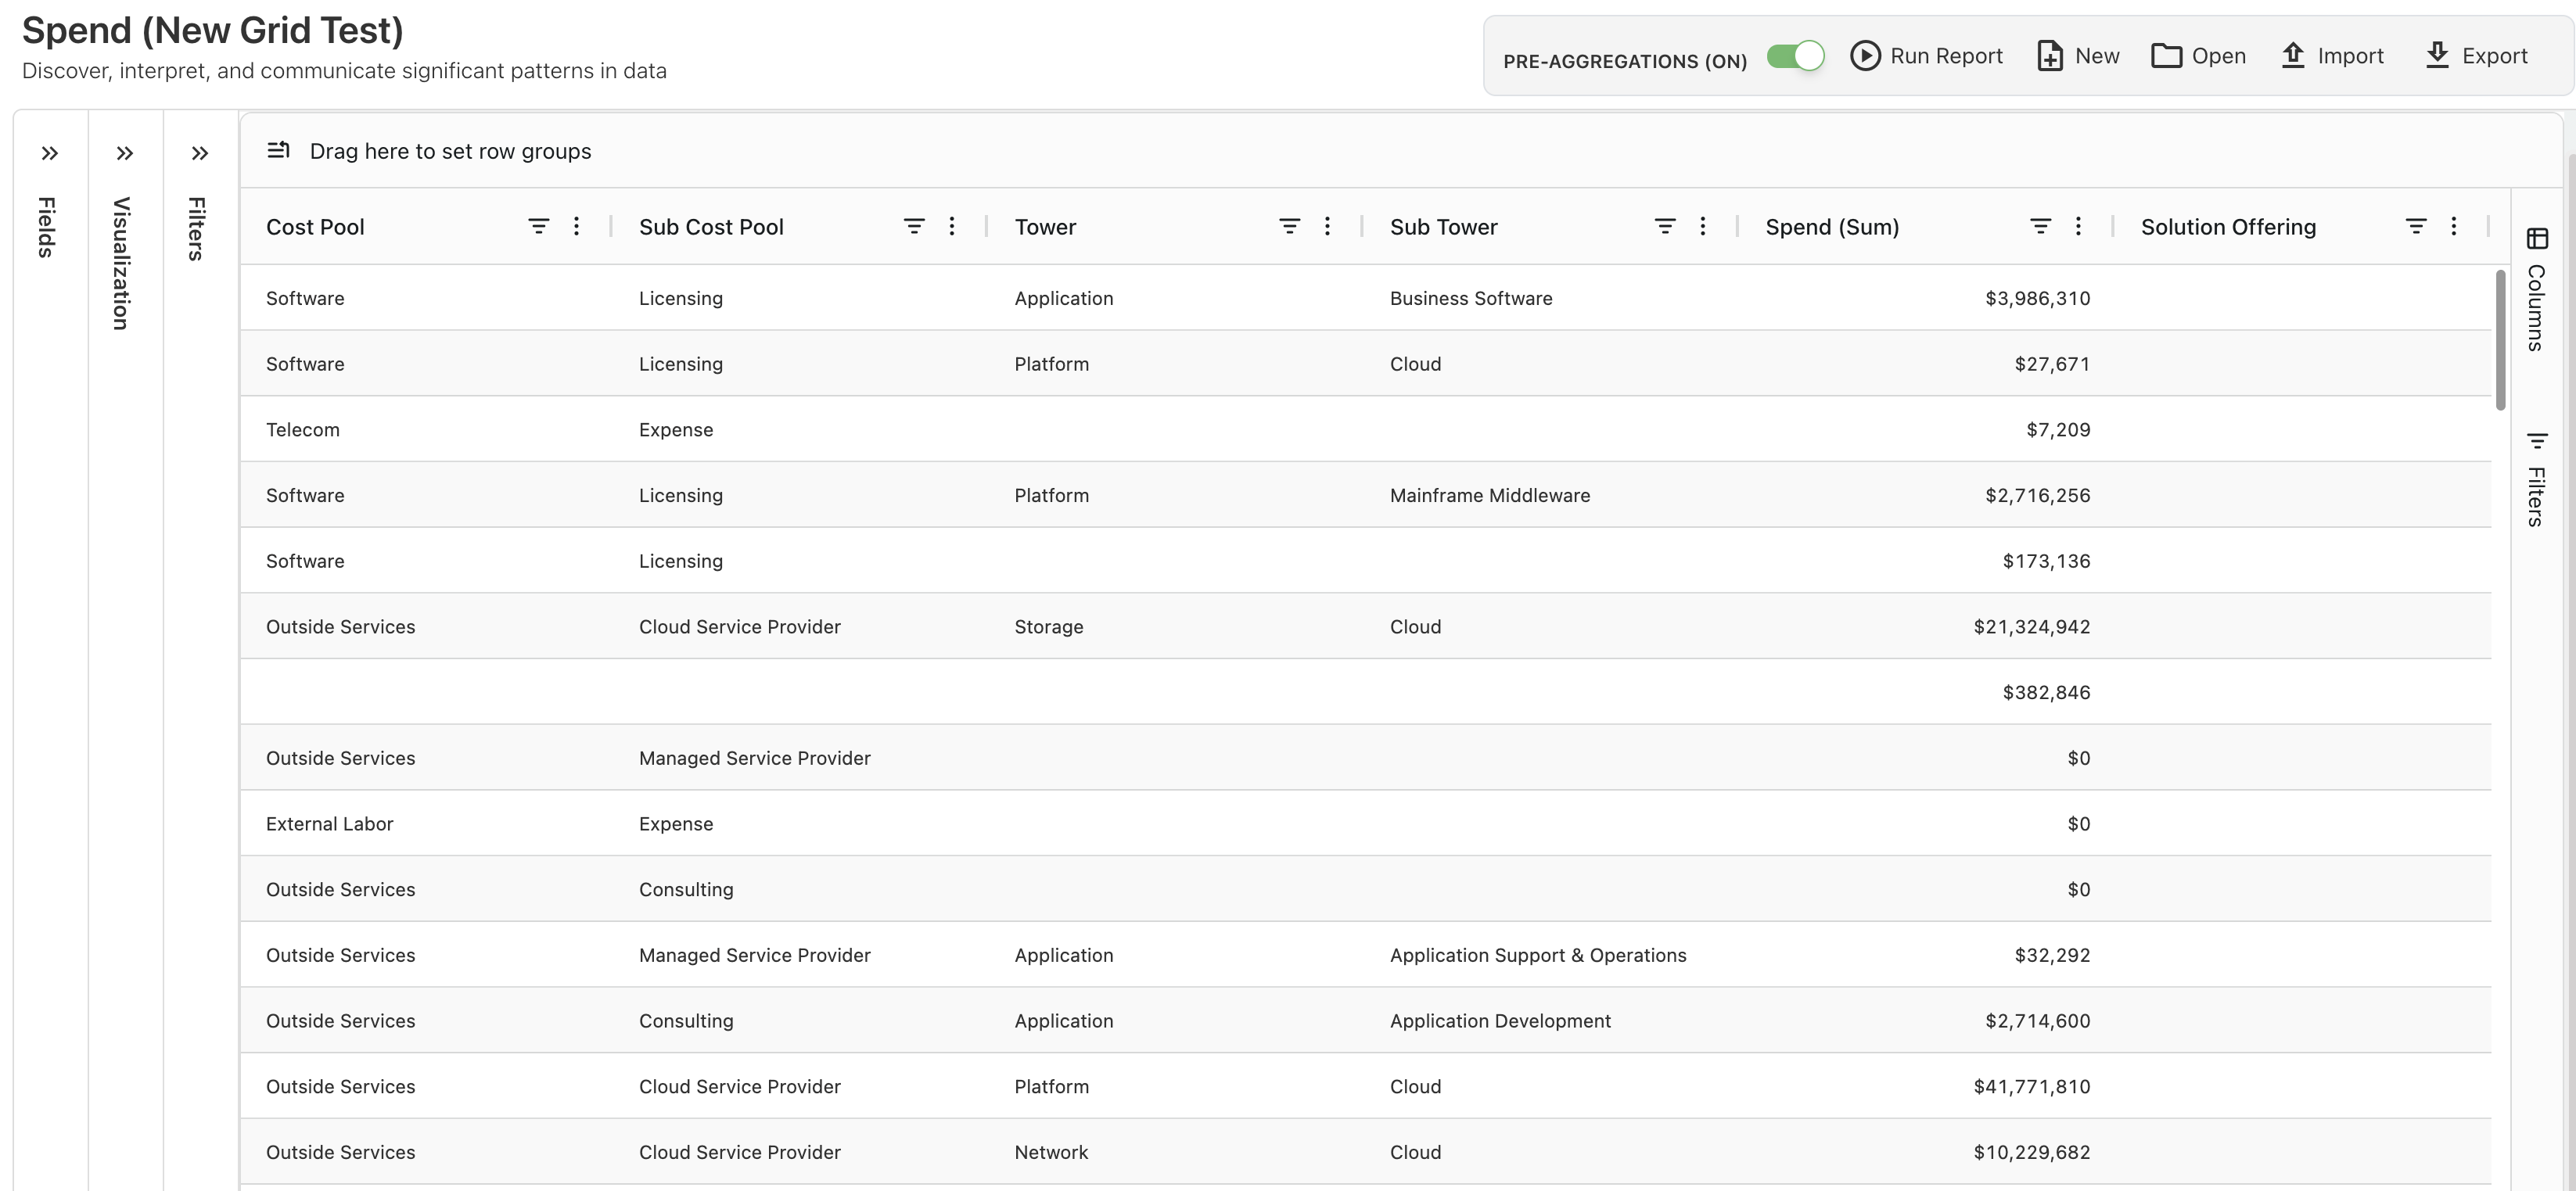Open the filter on Sub Tower column
The image size is (2576, 1191).
tap(1663, 226)
